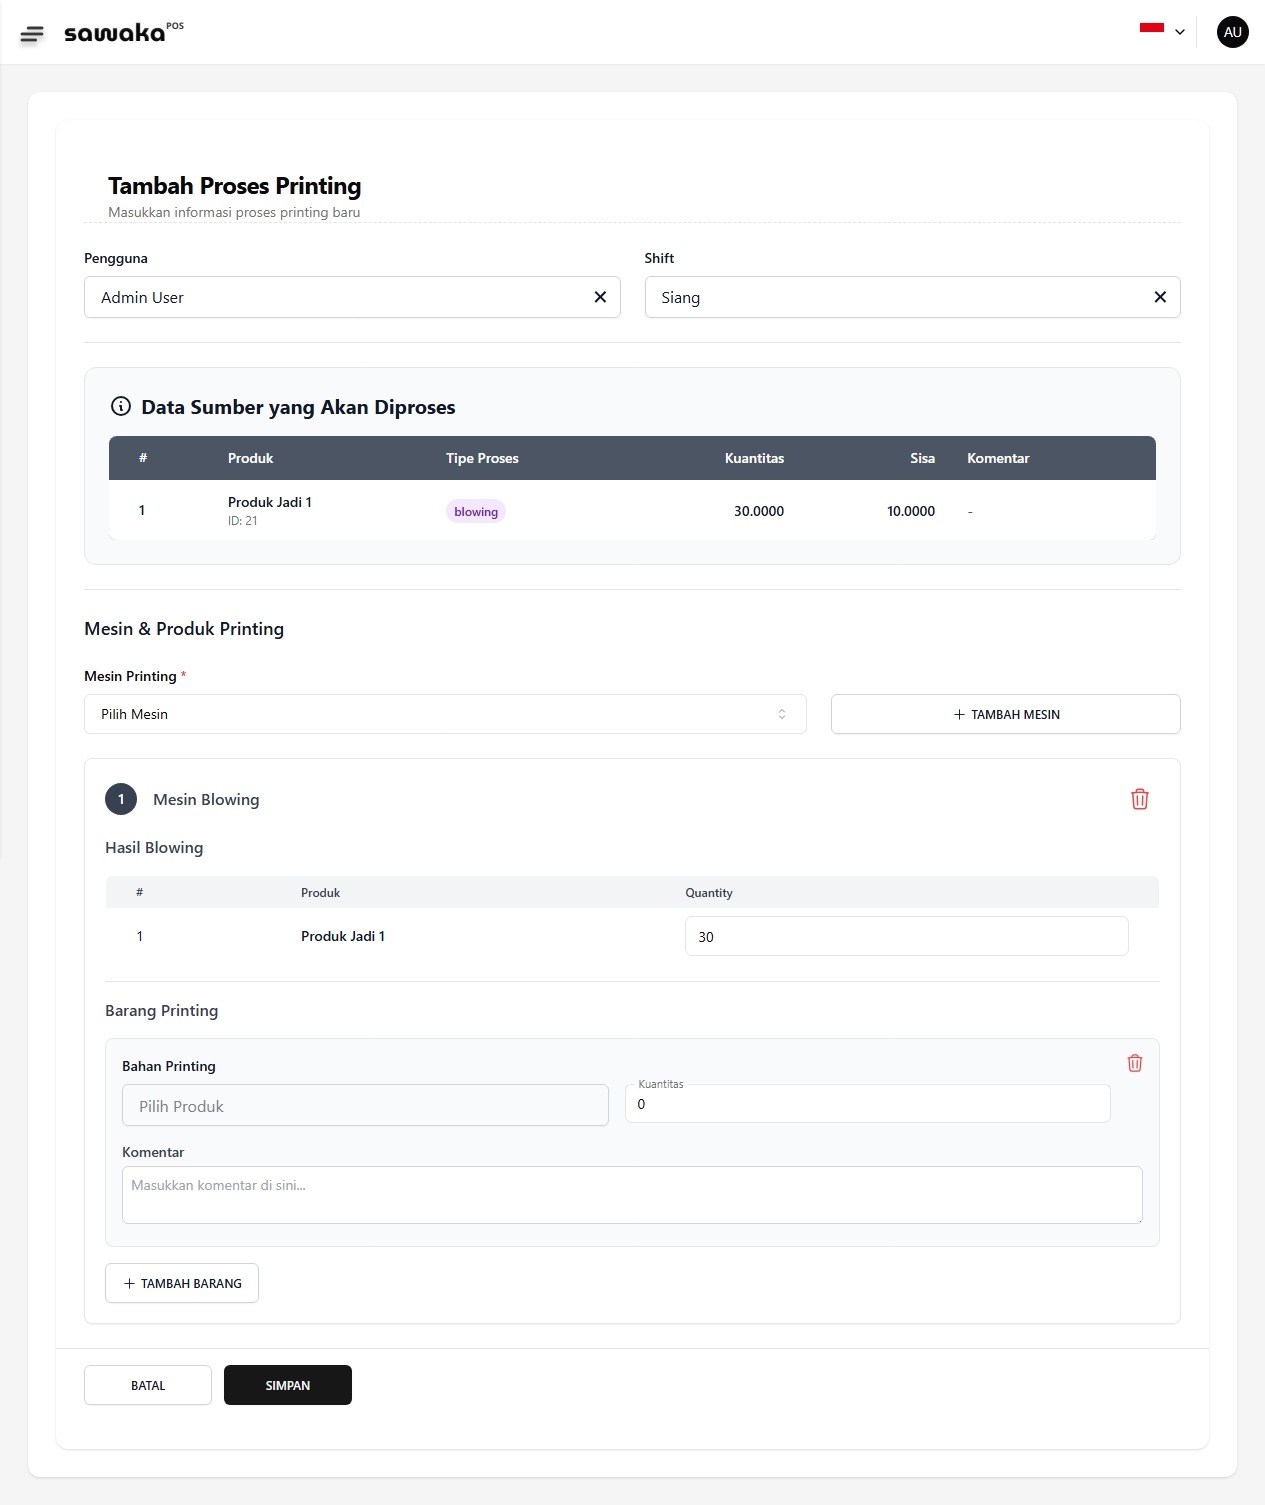Image resolution: width=1265 pixels, height=1505 pixels.
Task: Adjust the Quantity value of 30
Action: pos(905,936)
